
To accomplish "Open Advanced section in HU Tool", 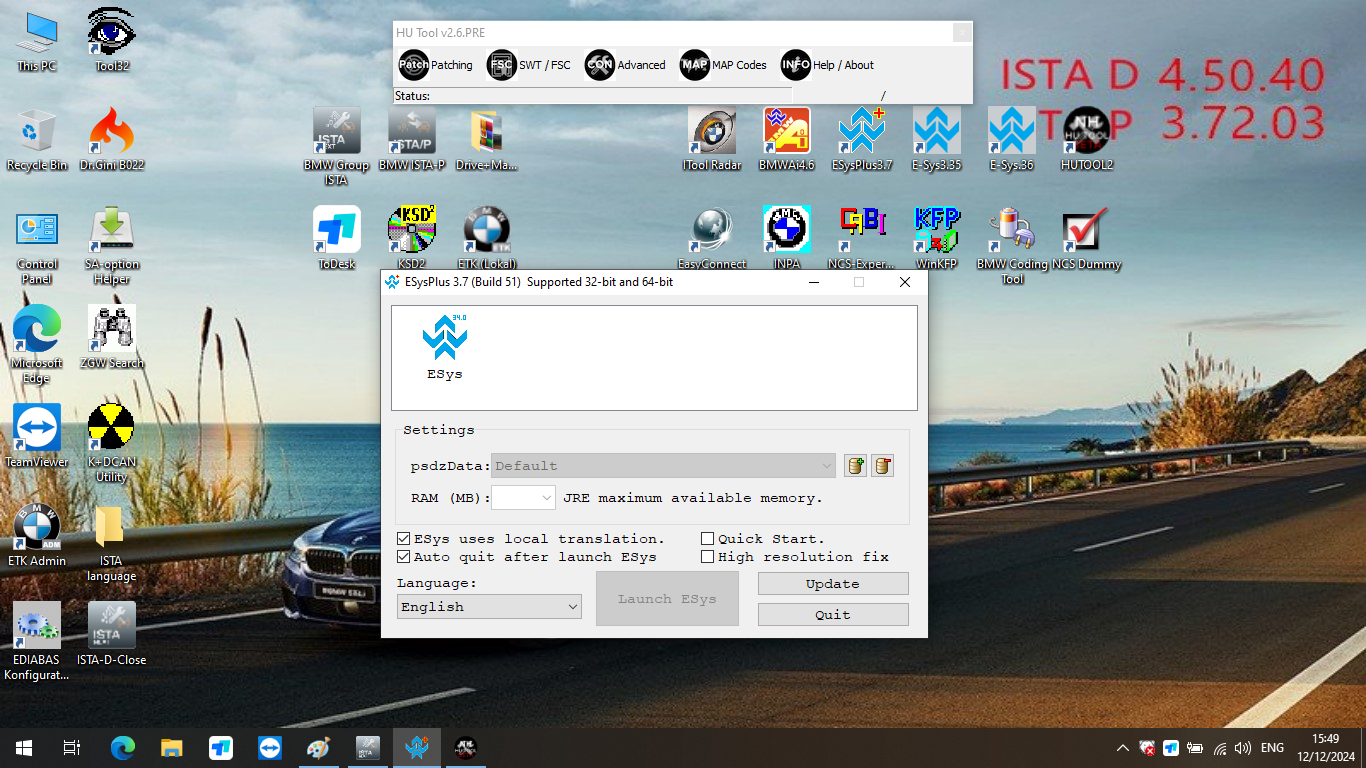I will coord(625,65).
